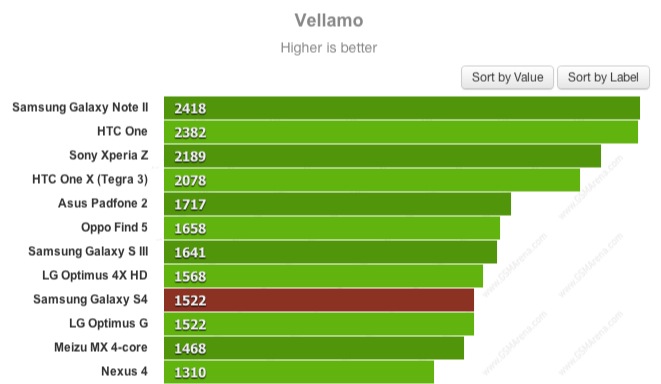The width and height of the screenshot is (661, 384).
Task: Click the Sort by Value button
Action: pyautogui.click(x=507, y=77)
